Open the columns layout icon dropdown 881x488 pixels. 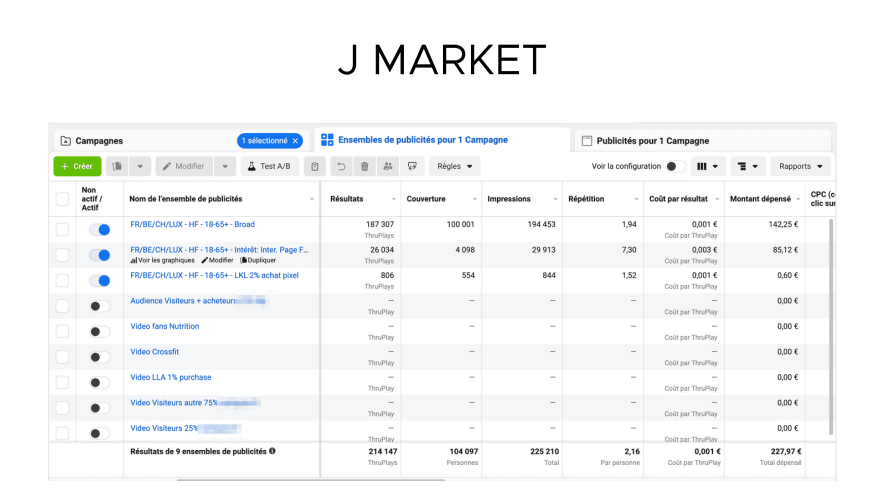click(x=707, y=166)
